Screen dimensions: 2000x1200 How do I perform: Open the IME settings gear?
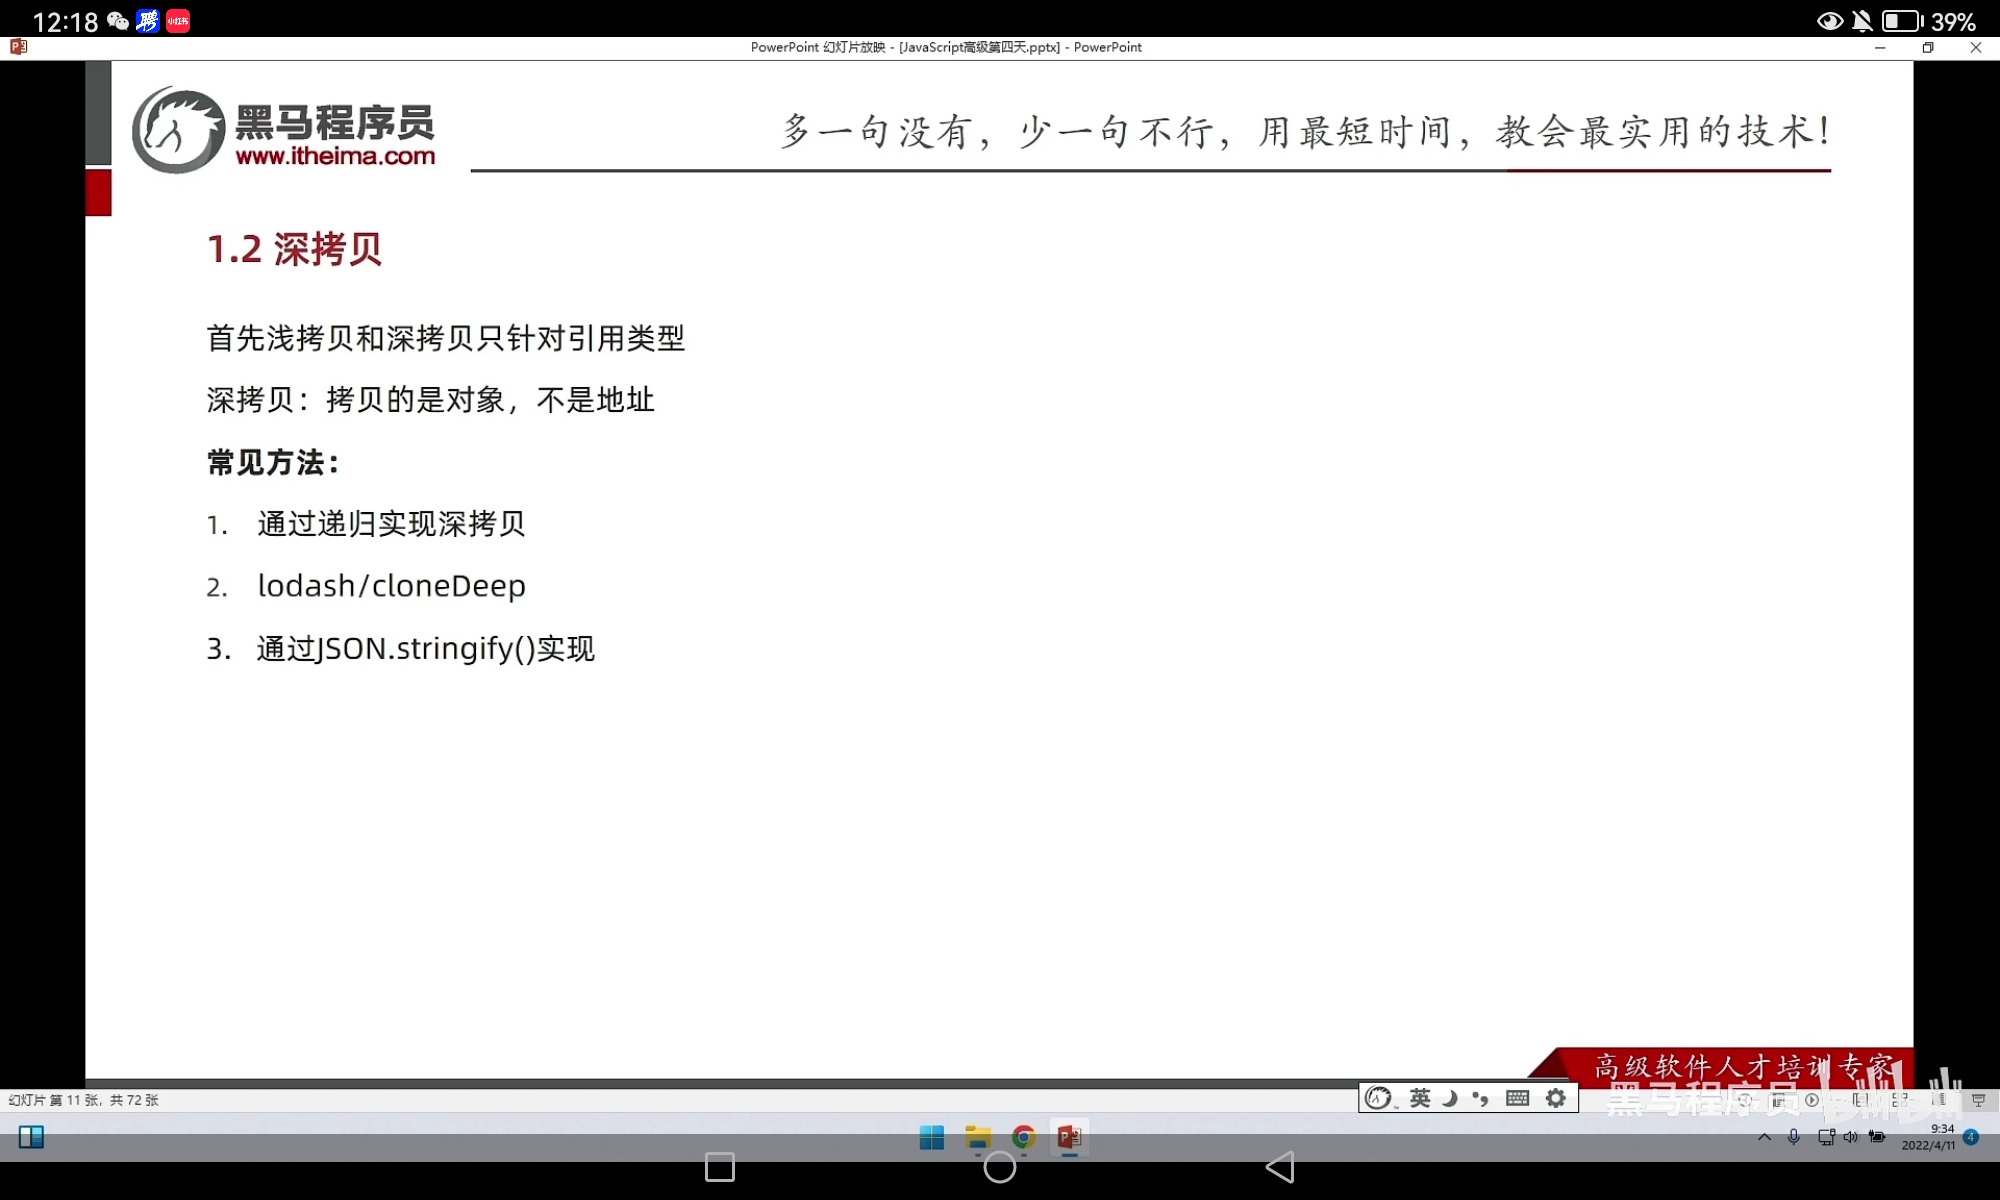[1556, 1098]
